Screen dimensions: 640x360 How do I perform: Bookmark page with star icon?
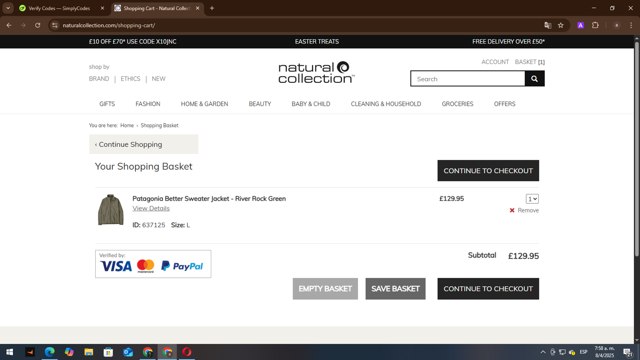[561, 25]
